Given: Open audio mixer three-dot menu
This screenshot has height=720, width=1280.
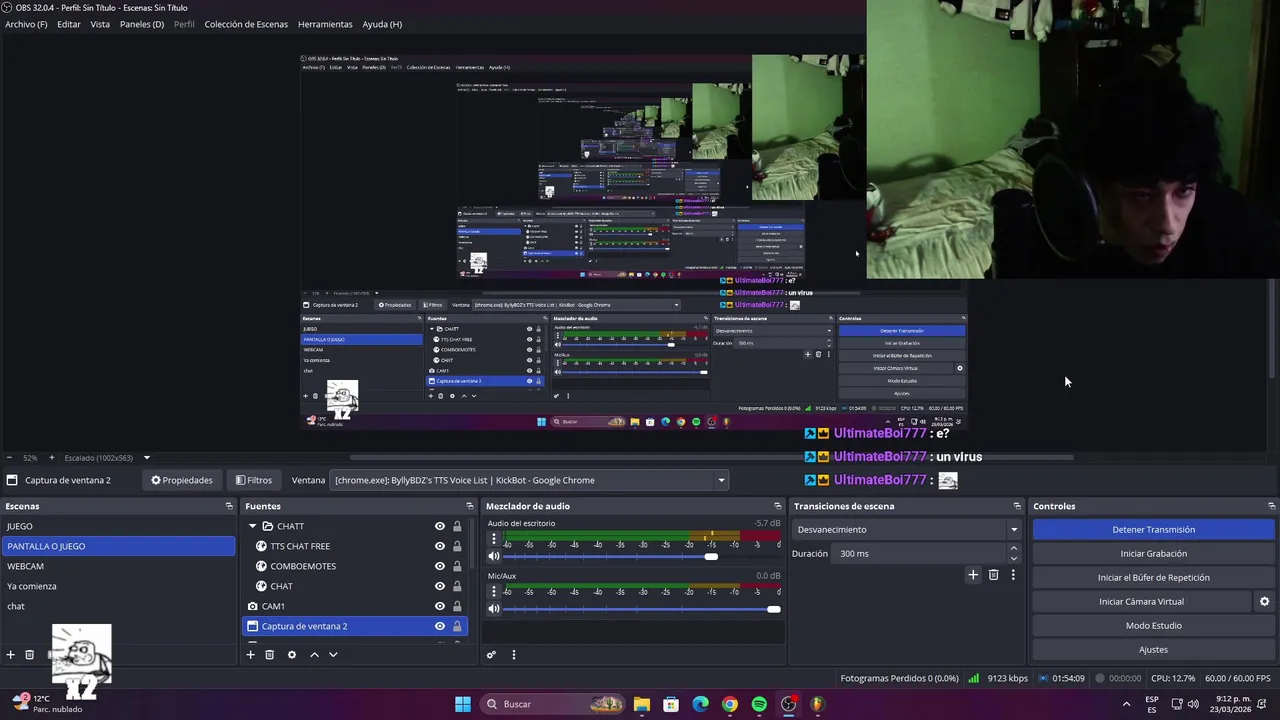Looking at the screenshot, I should coord(514,655).
